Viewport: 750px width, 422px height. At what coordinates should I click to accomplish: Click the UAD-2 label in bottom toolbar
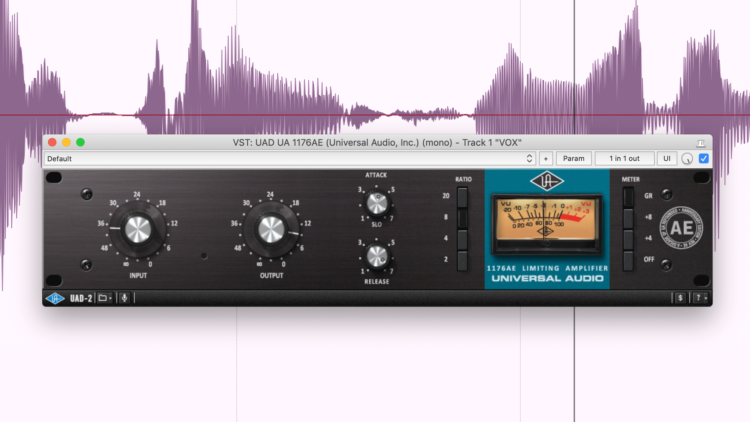pyautogui.click(x=81, y=299)
